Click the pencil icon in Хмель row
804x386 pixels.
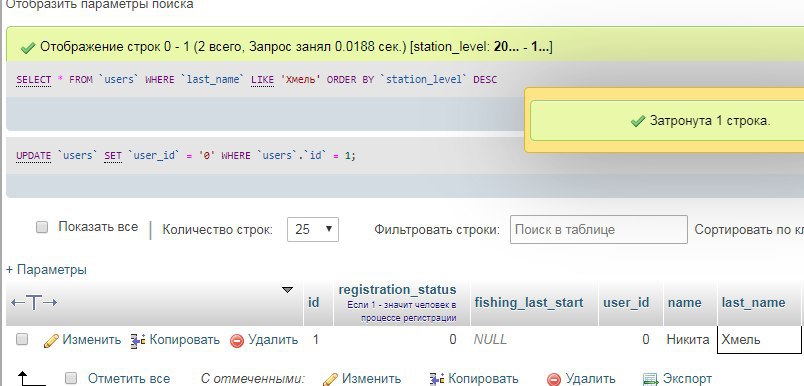(51, 341)
